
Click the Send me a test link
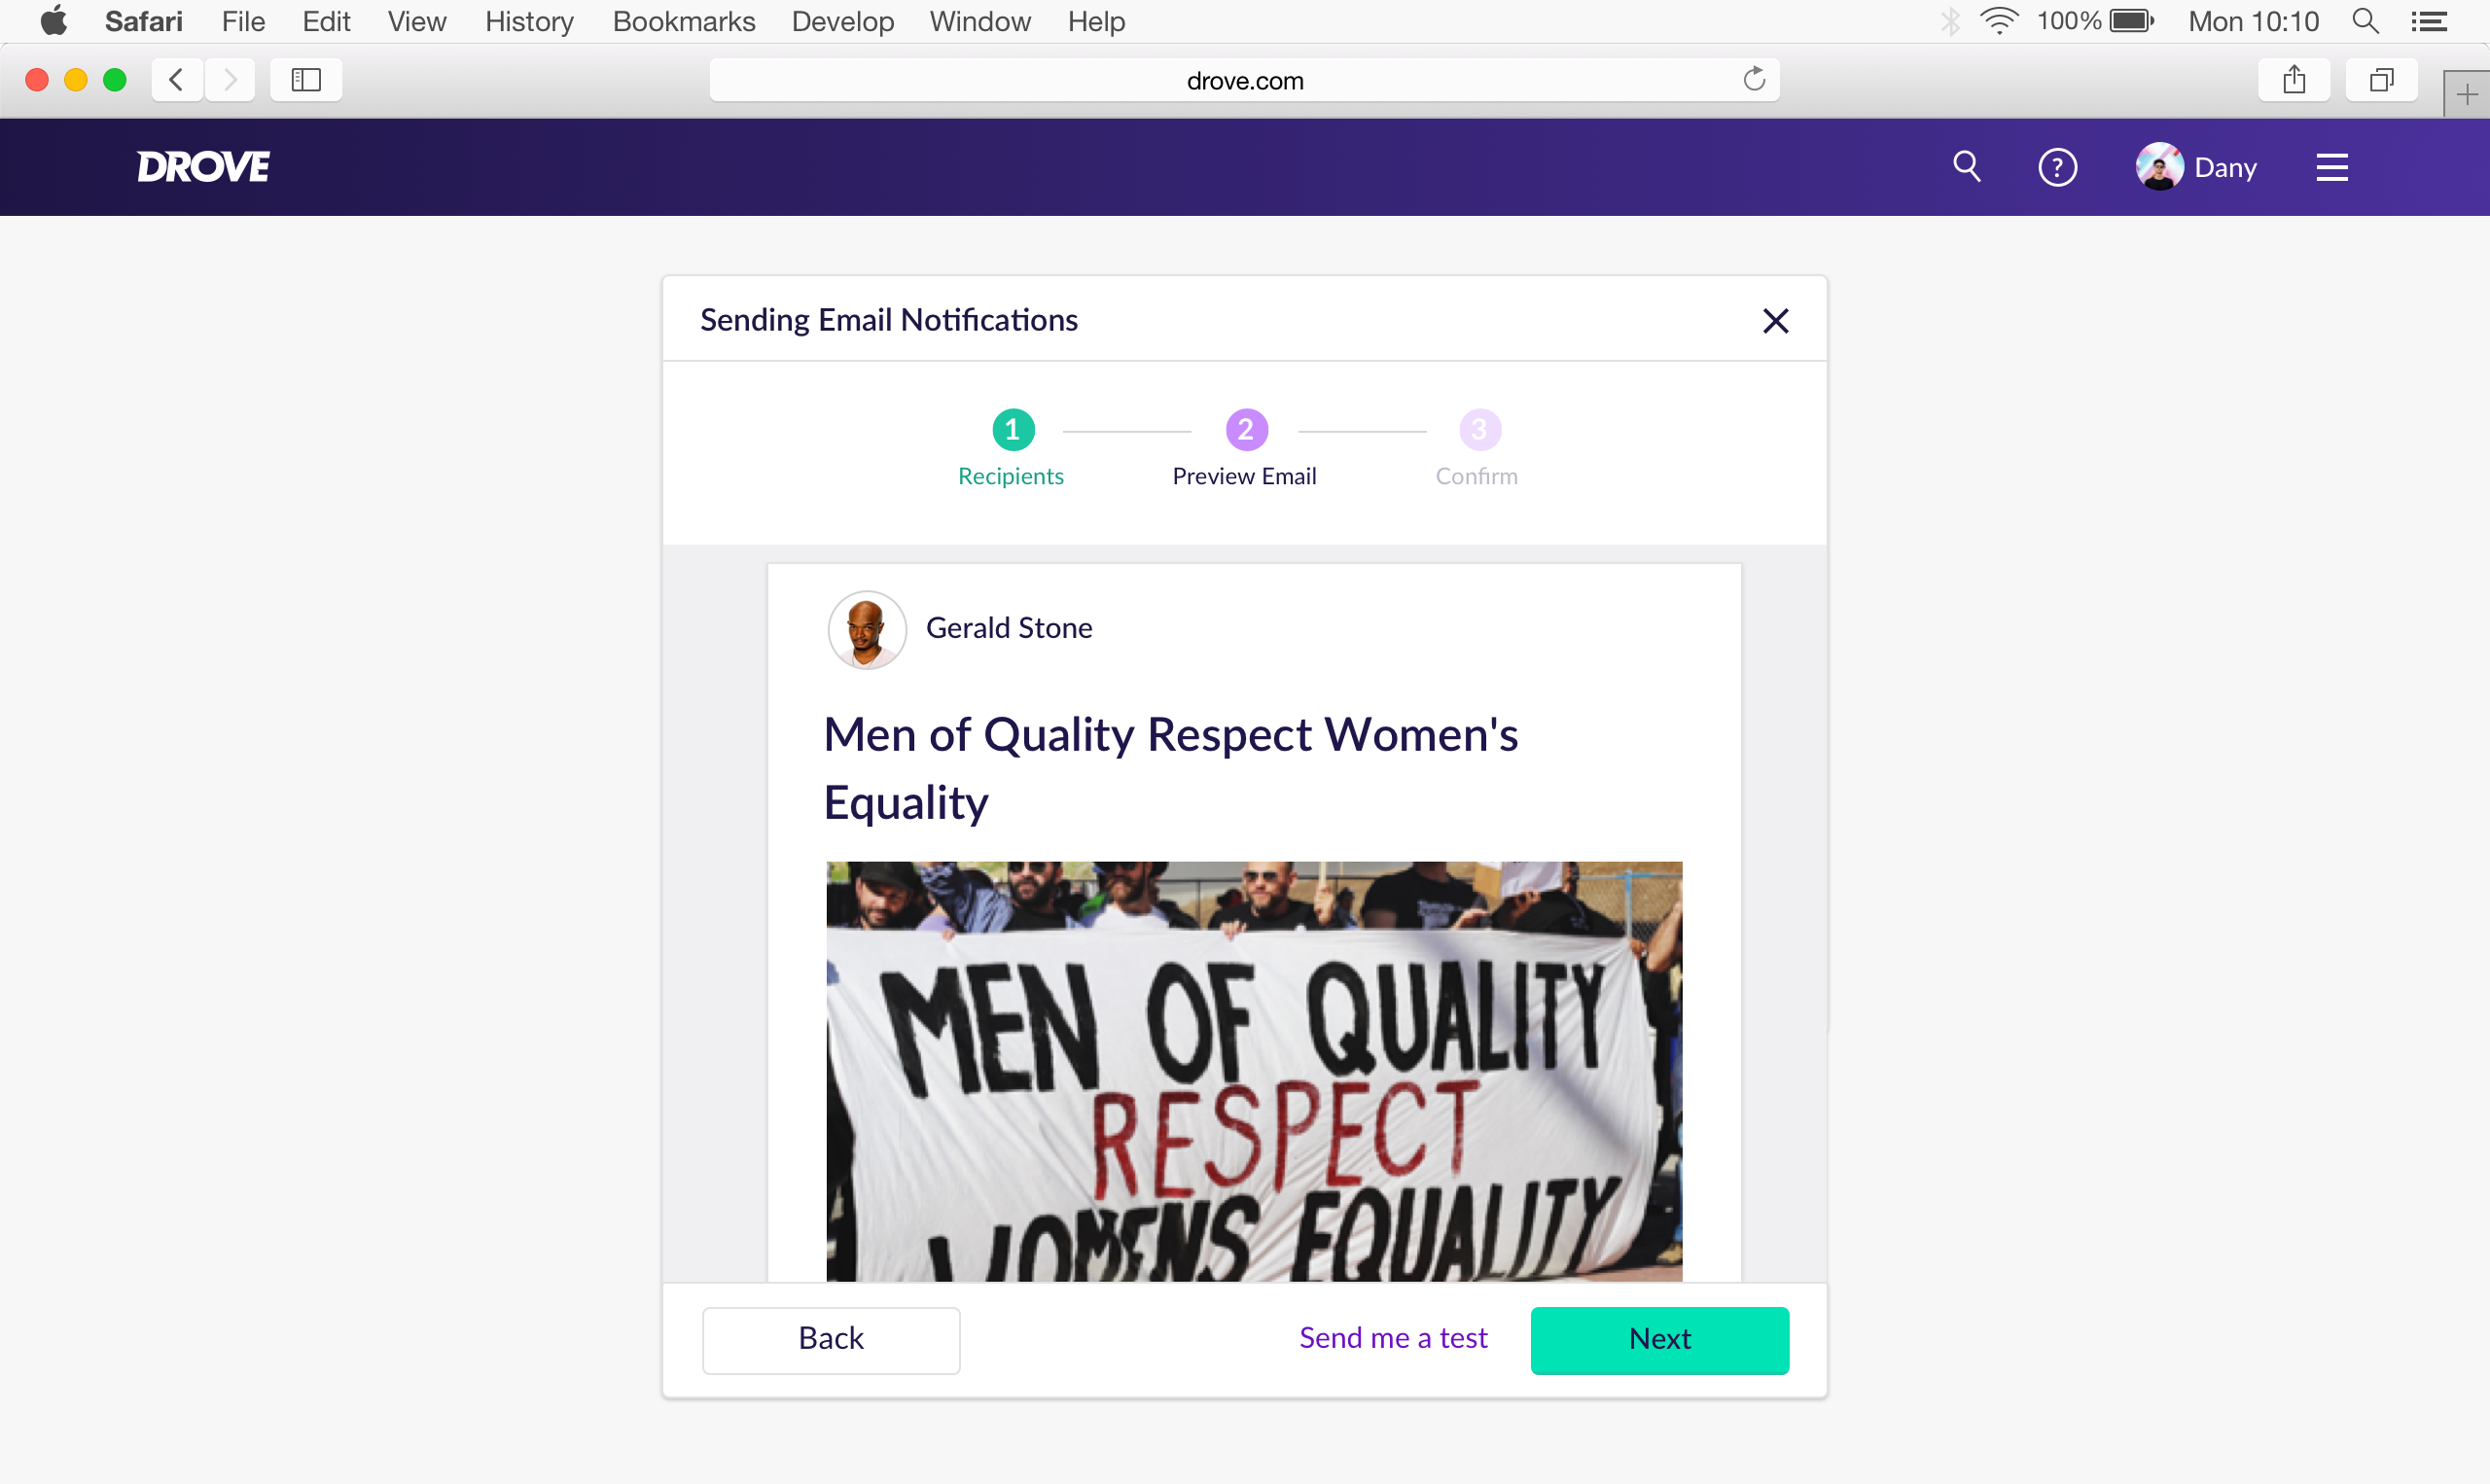coord(1393,1338)
